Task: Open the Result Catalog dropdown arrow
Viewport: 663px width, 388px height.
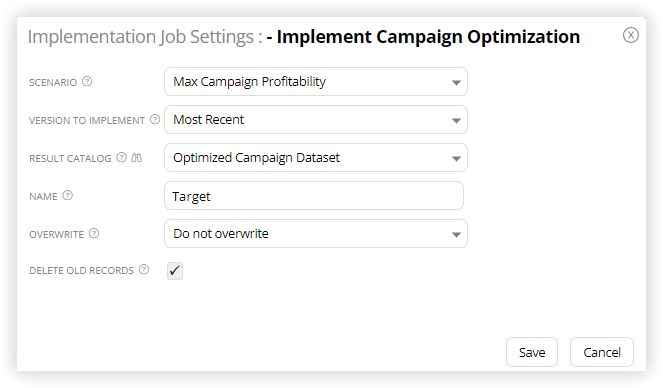Action: (x=456, y=158)
